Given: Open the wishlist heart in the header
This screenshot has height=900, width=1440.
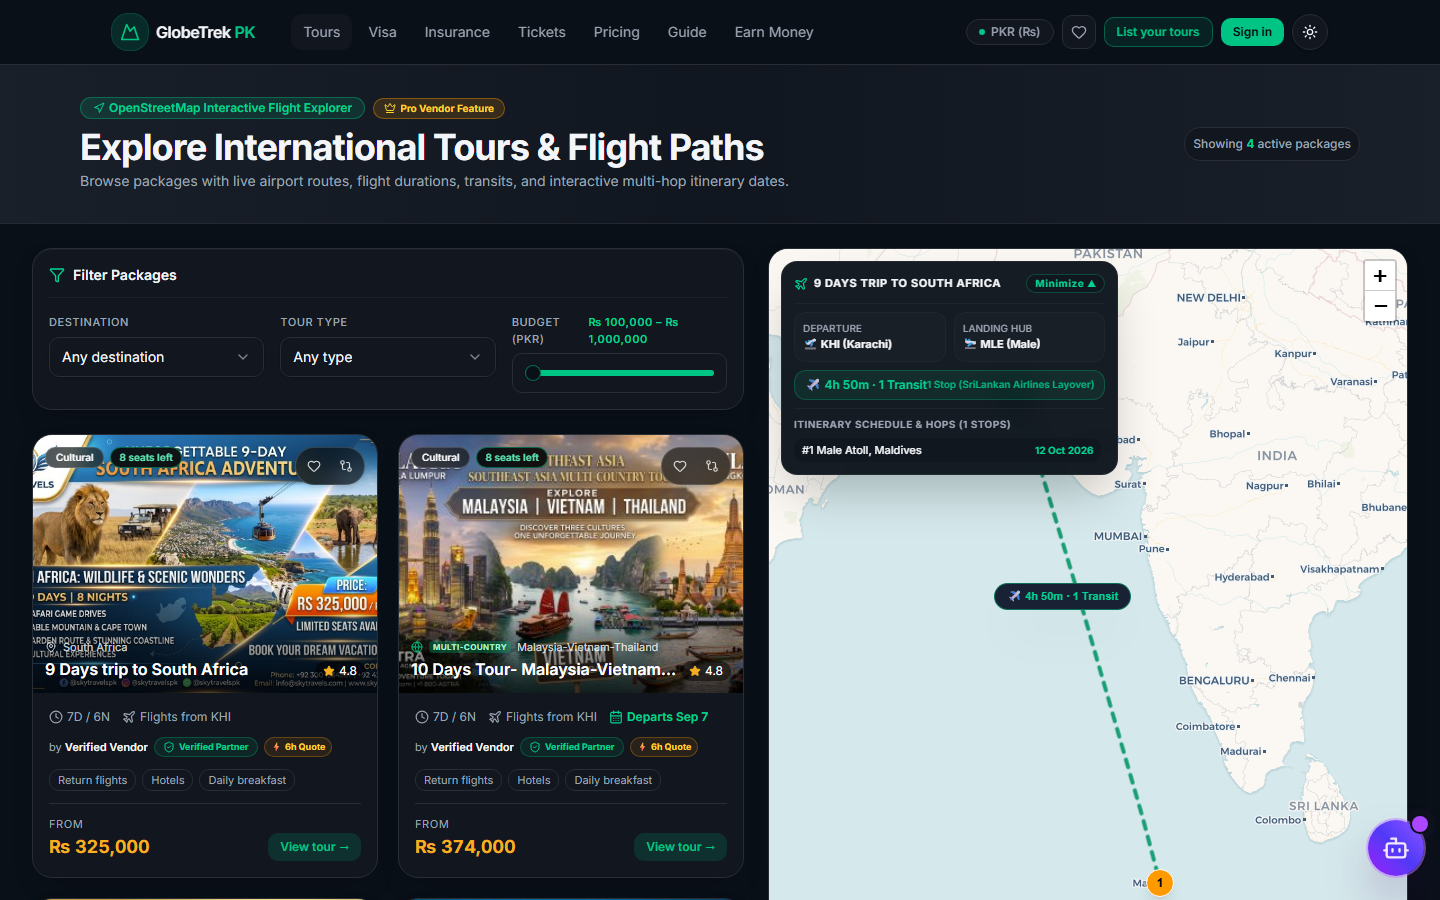Looking at the screenshot, I should tap(1079, 32).
